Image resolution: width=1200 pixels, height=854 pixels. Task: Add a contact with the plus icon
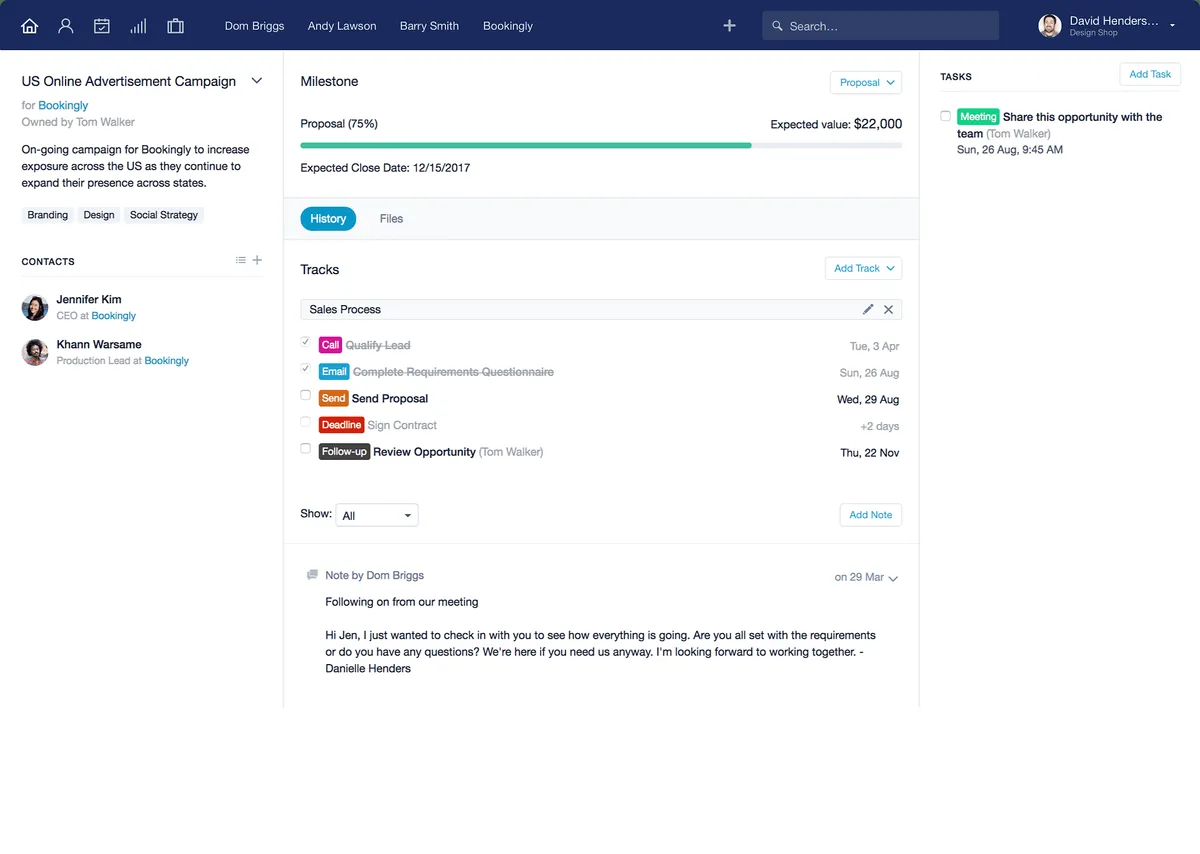257,261
